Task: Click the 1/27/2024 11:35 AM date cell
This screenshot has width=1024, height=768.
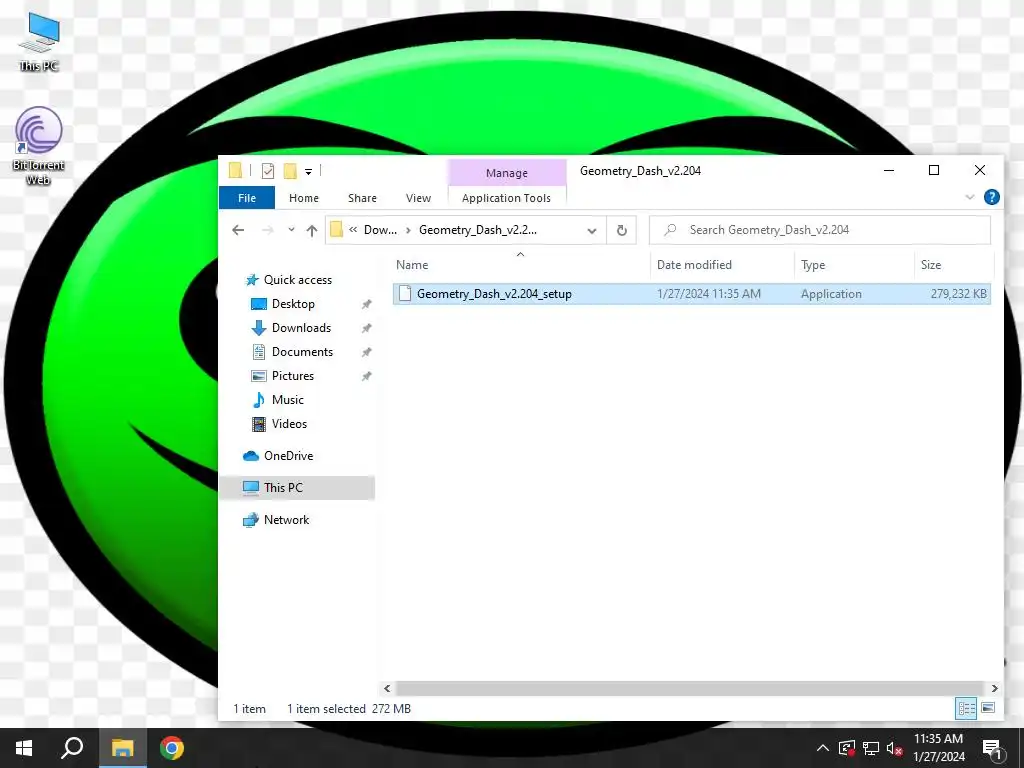Action: 709,294
